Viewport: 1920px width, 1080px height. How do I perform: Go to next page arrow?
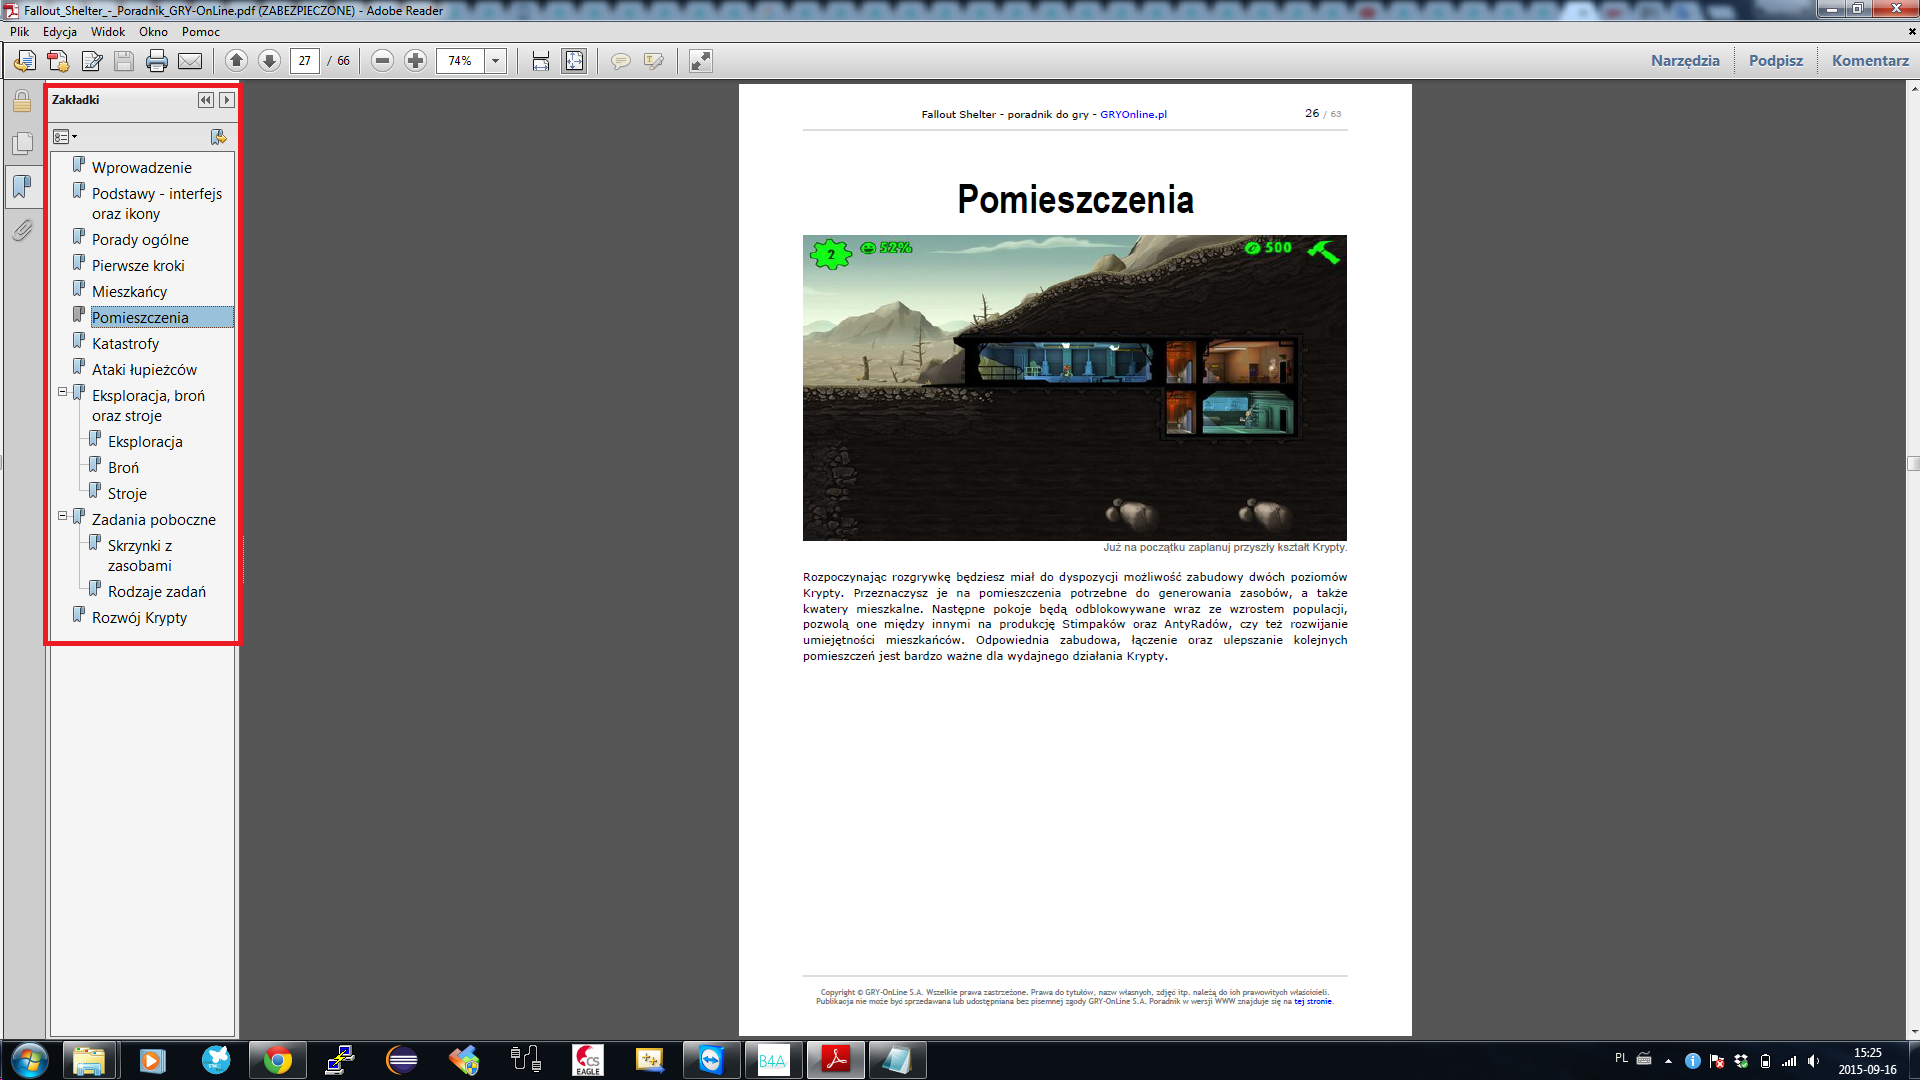pos(269,61)
